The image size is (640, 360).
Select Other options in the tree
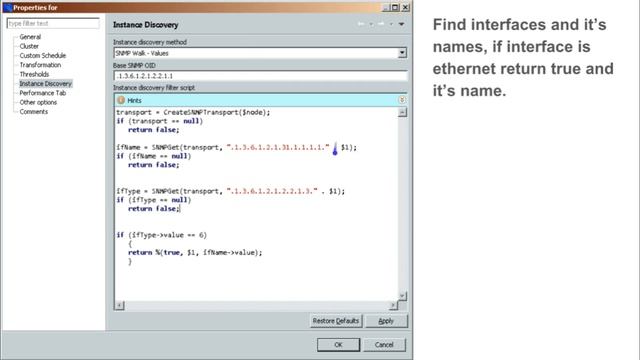(x=38, y=102)
